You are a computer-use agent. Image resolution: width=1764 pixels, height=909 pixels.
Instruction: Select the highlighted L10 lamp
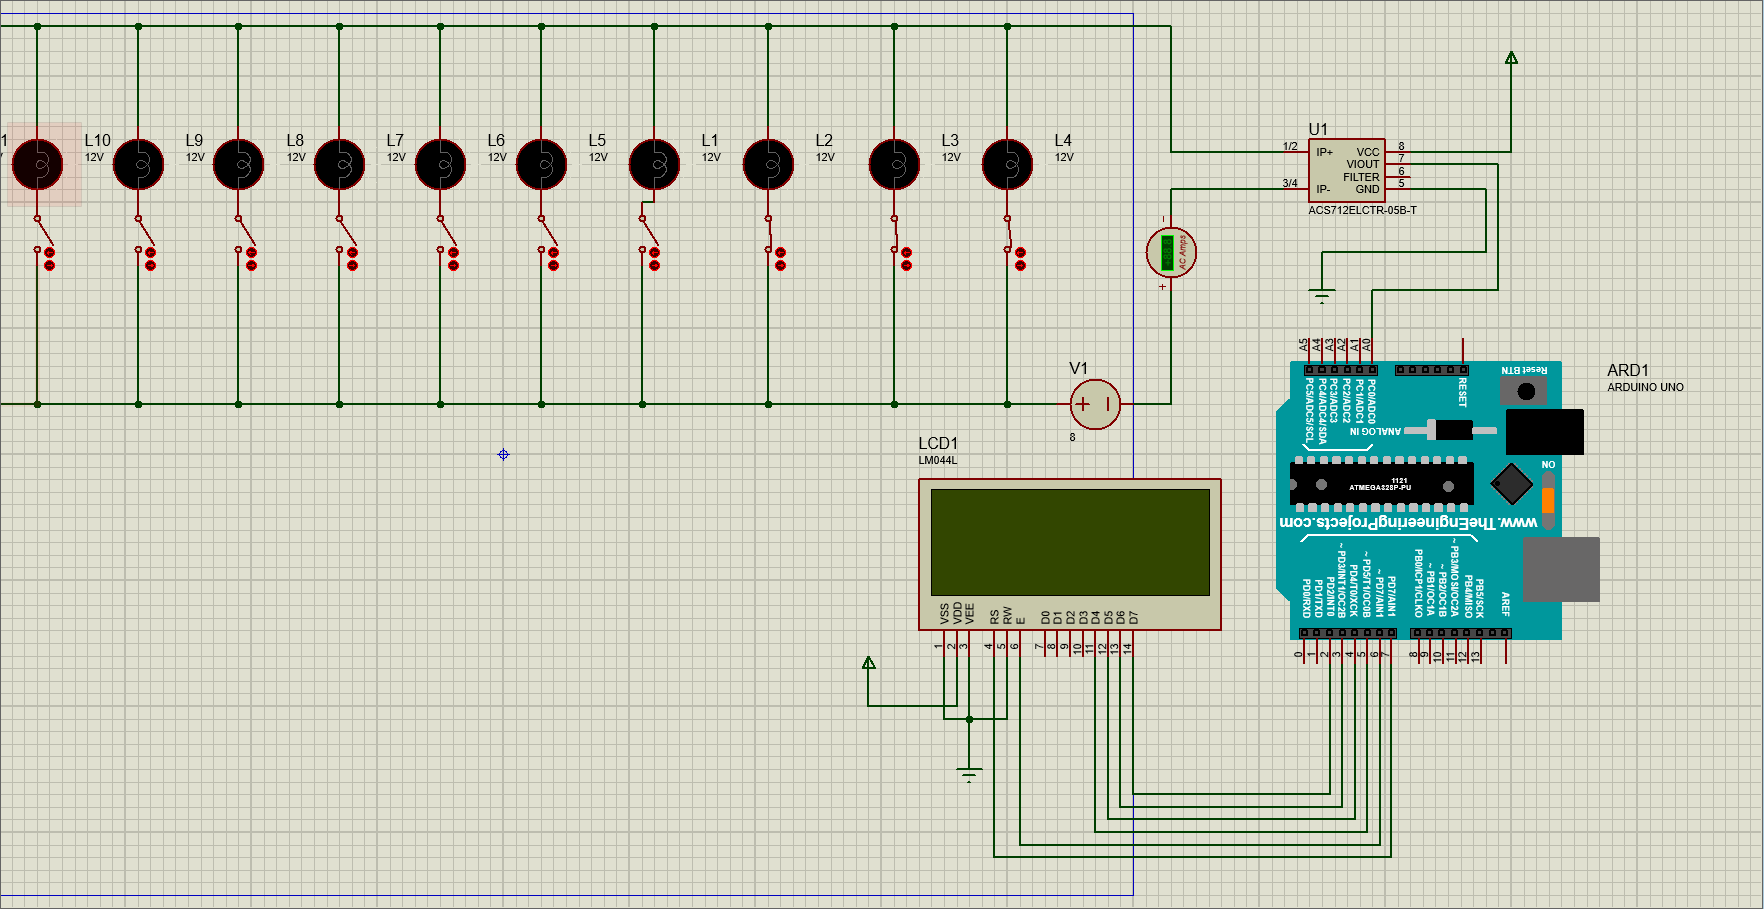pos(38,164)
